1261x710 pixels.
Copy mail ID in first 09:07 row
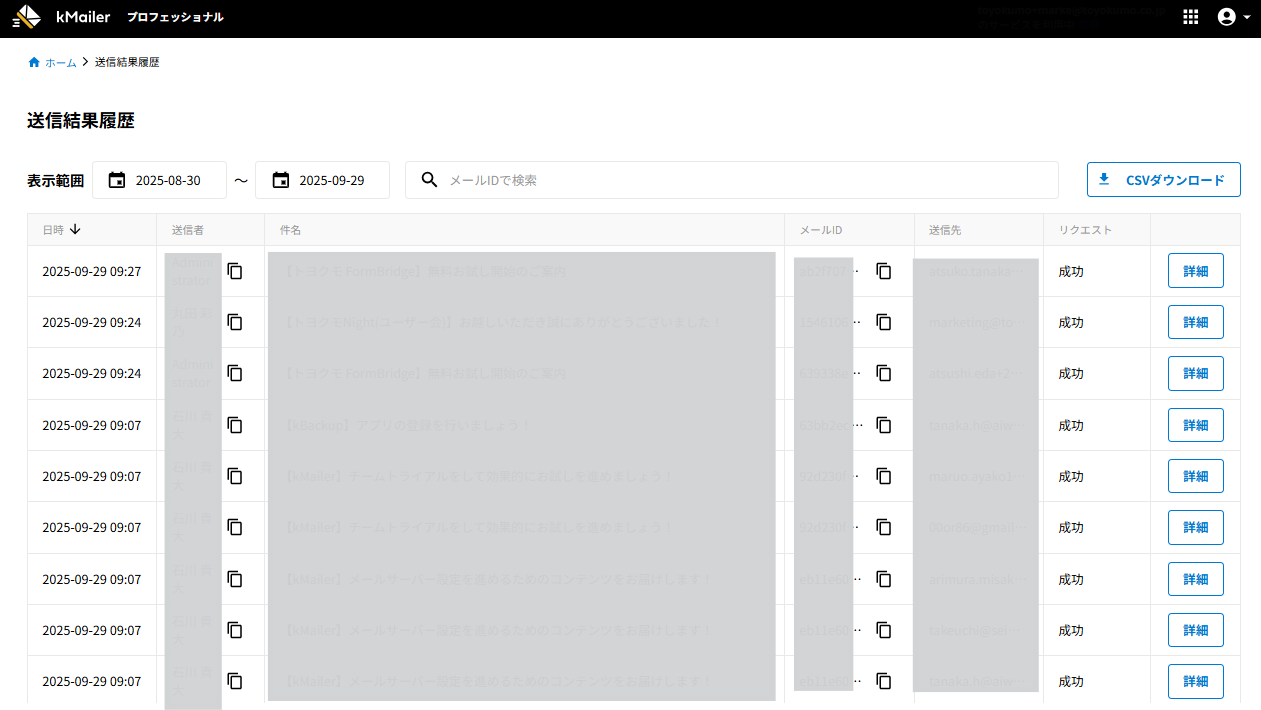coord(884,425)
